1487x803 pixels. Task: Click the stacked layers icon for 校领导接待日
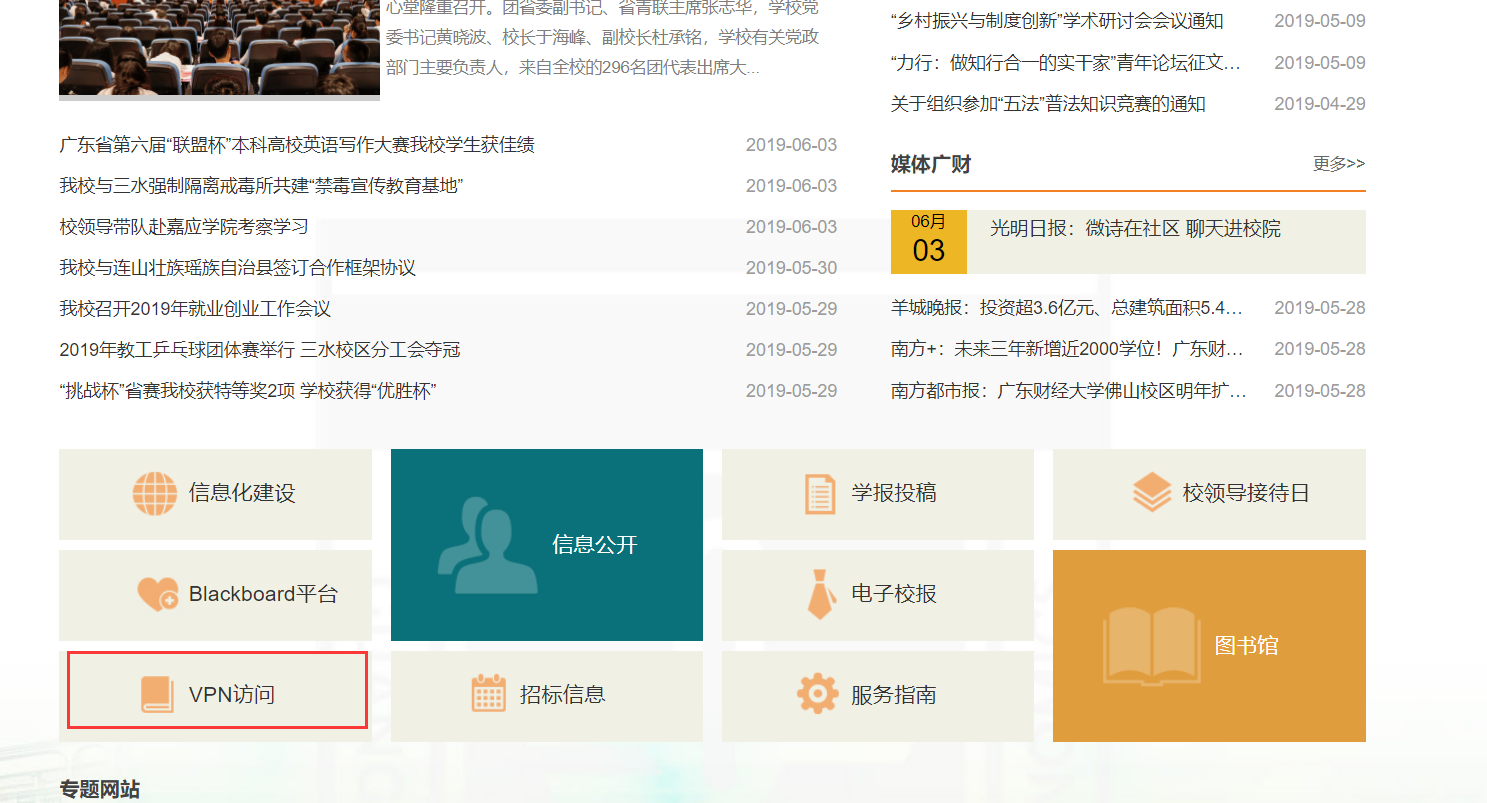(x=1152, y=493)
